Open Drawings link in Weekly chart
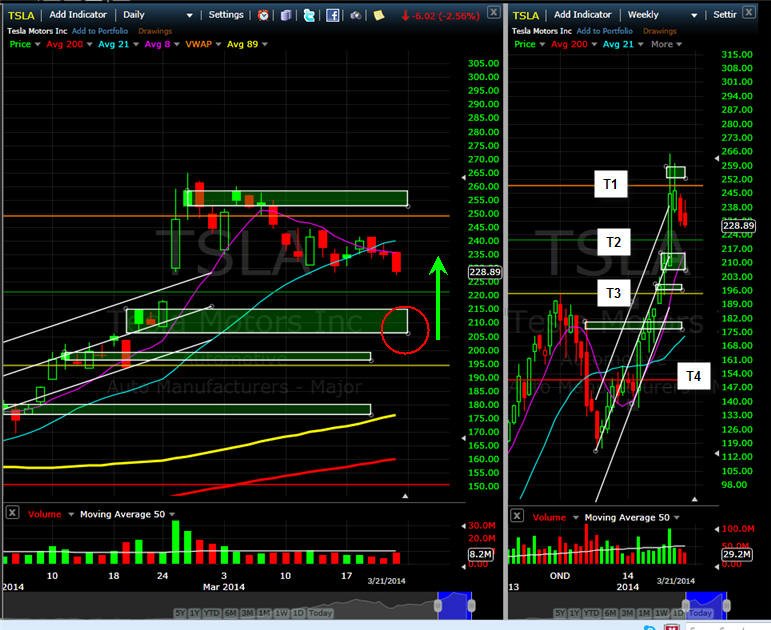 pyautogui.click(x=659, y=31)
